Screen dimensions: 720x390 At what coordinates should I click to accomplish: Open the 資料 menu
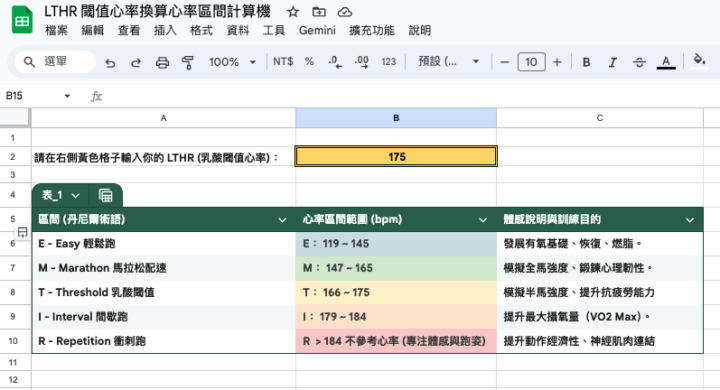[x=238, y=30]
